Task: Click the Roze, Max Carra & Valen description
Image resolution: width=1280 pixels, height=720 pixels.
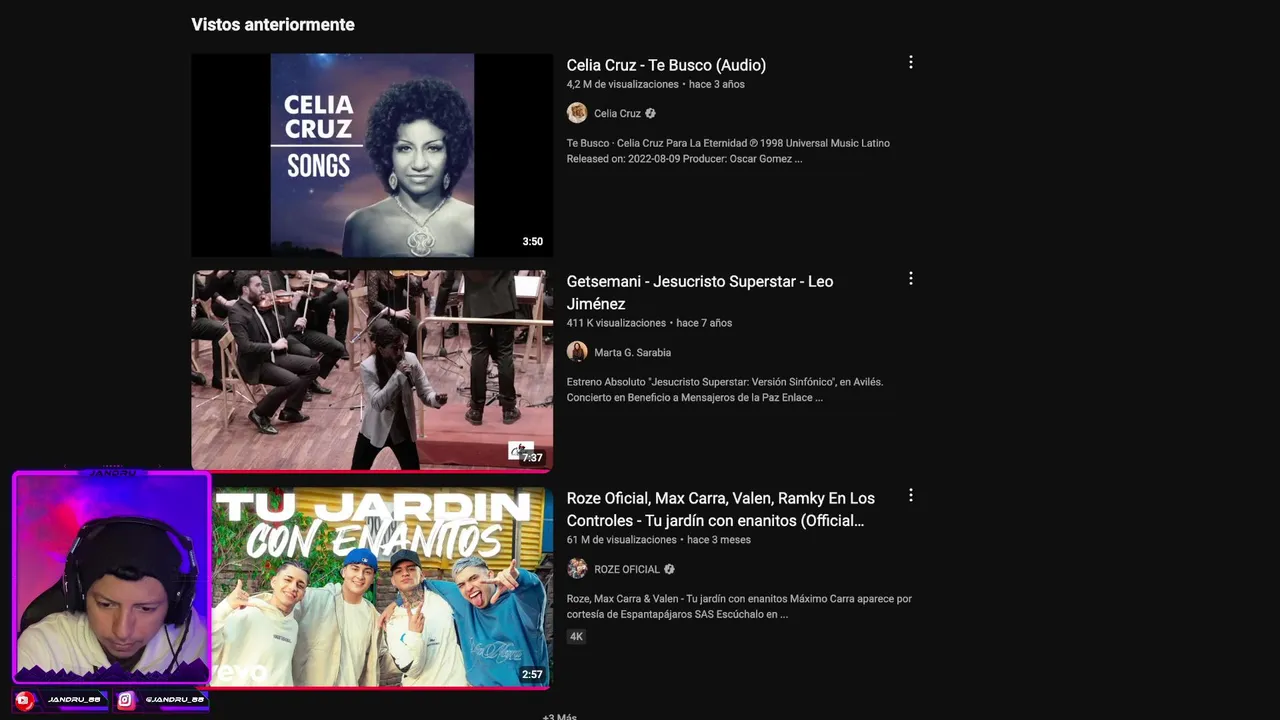Action: [739, 607]
